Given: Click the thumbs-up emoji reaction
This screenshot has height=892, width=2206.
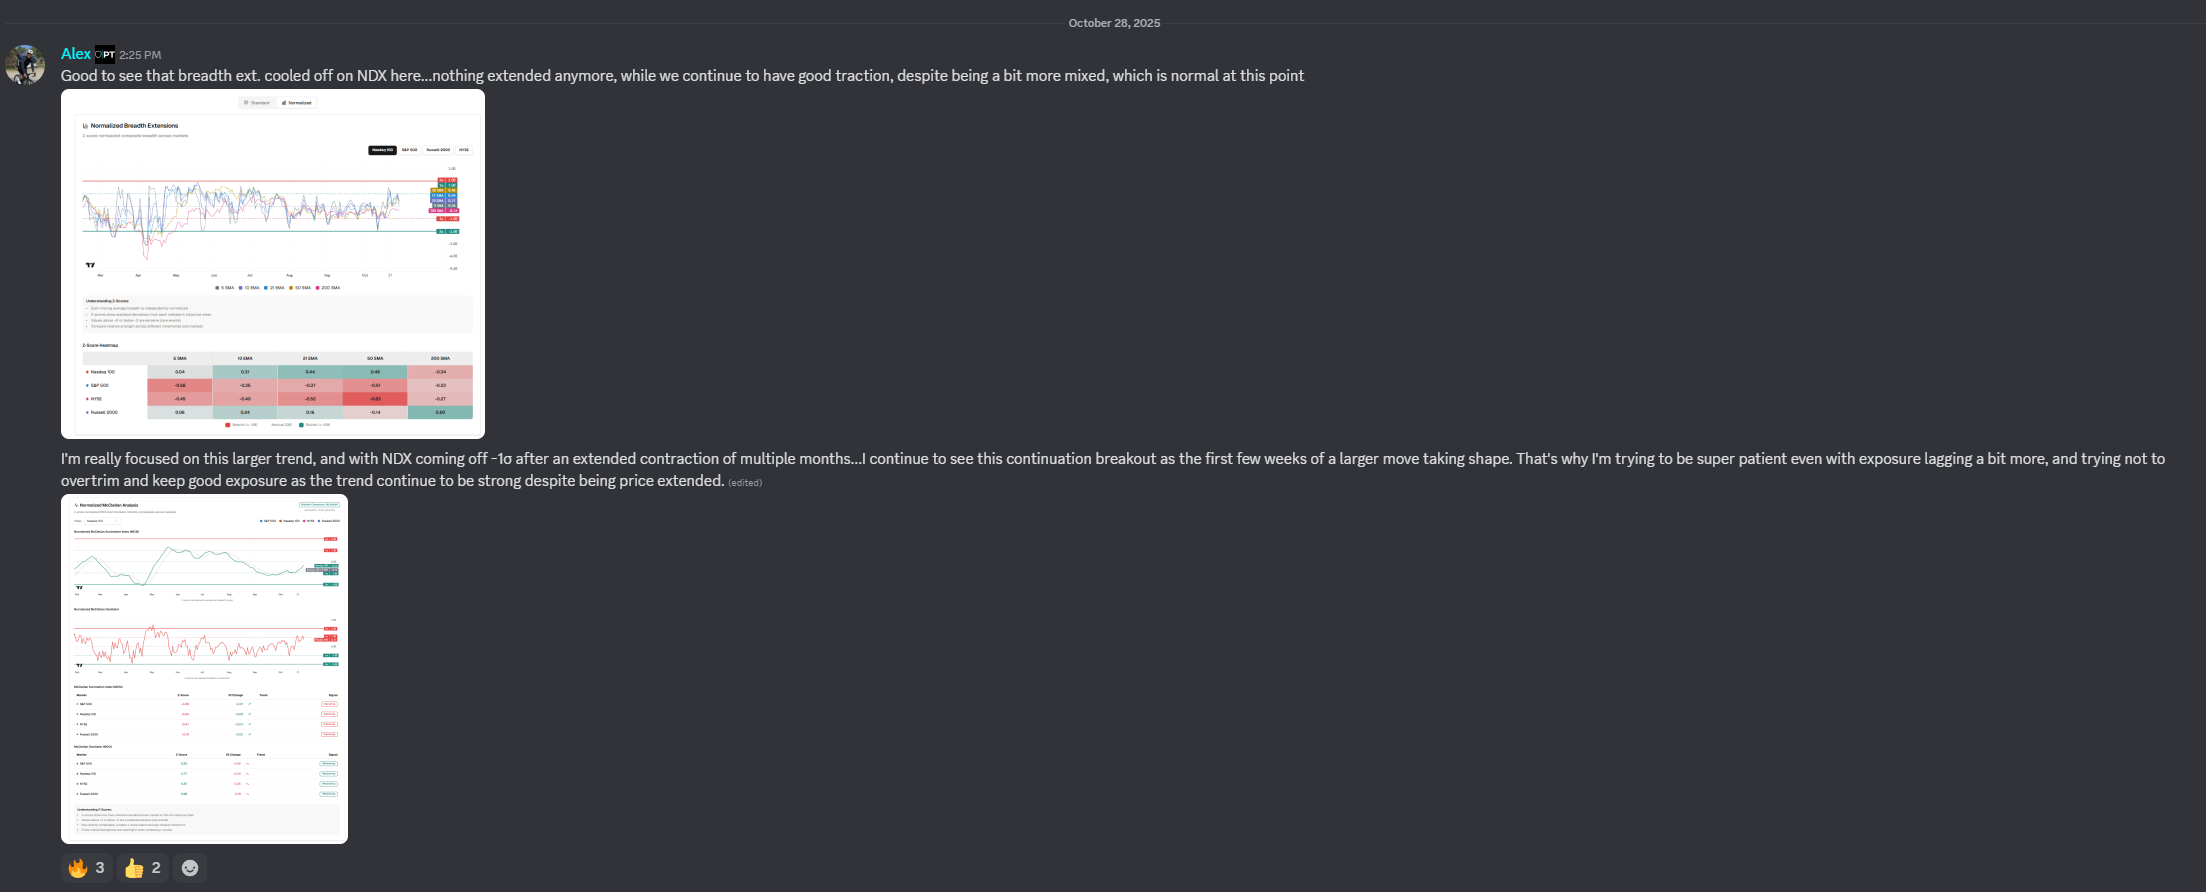Looking at the screenshot, I should [x=142, y=868].
